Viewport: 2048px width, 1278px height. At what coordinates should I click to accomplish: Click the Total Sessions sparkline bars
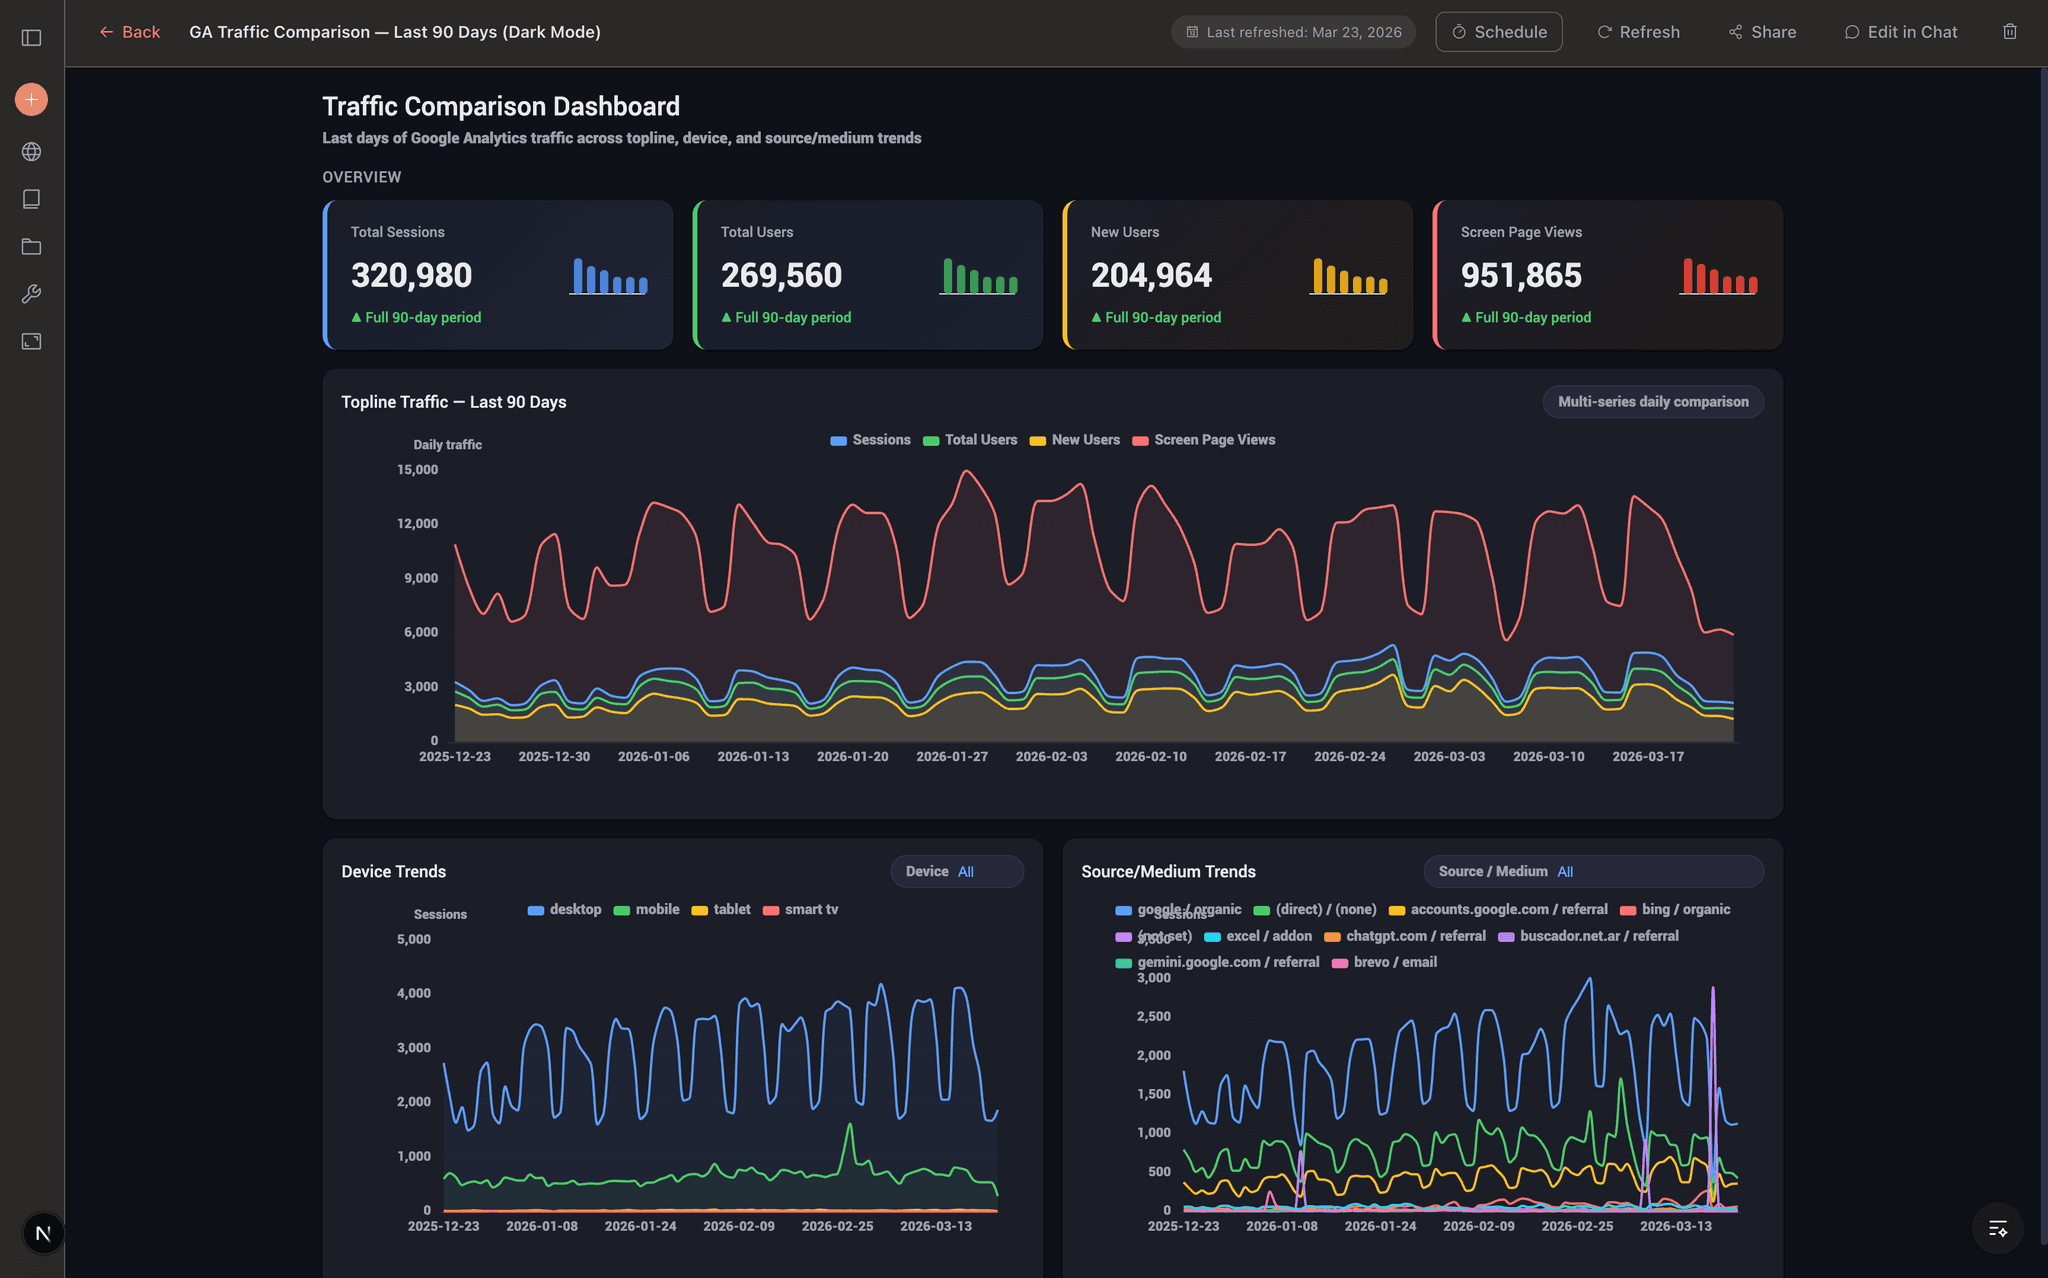[x=609, y=276]
